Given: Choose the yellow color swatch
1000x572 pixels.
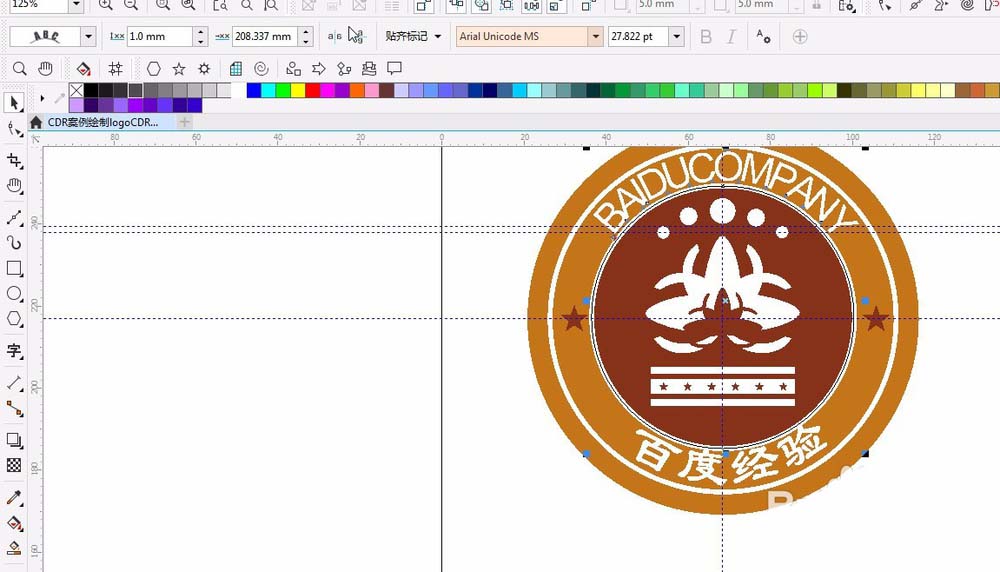Looking at the screenshot, I should [298, 90].
